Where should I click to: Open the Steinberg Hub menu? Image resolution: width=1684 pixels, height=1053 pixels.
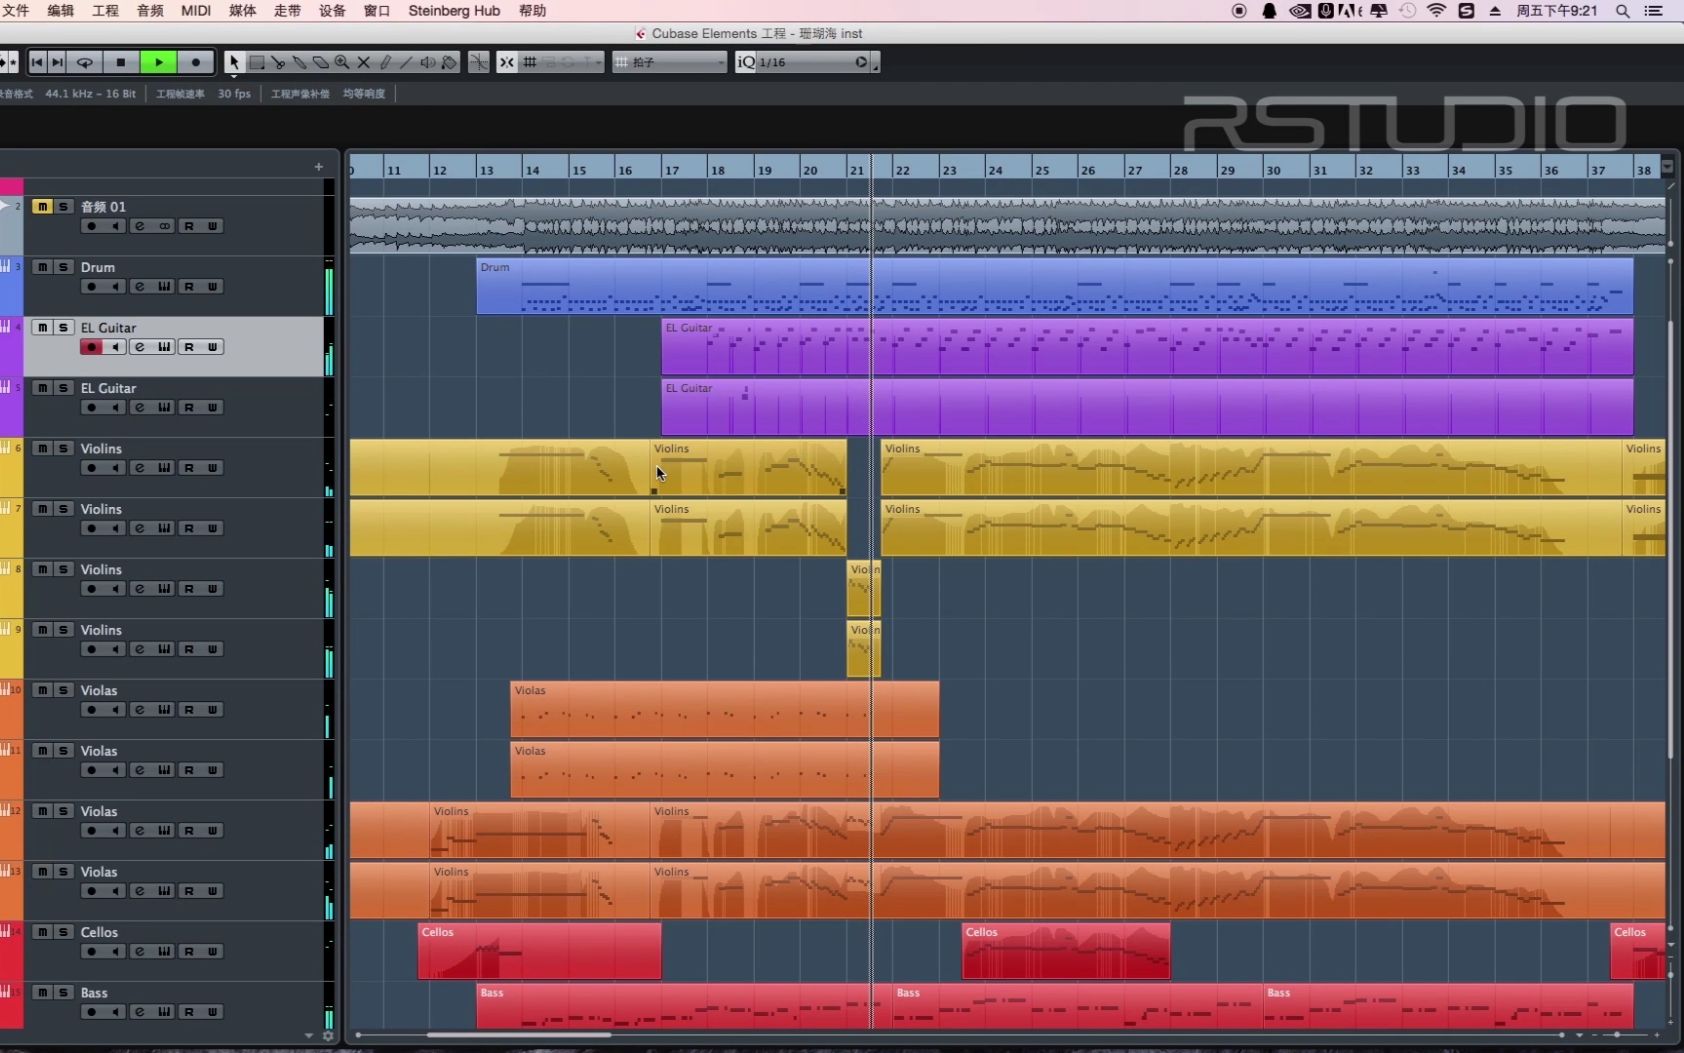point(454,10)
